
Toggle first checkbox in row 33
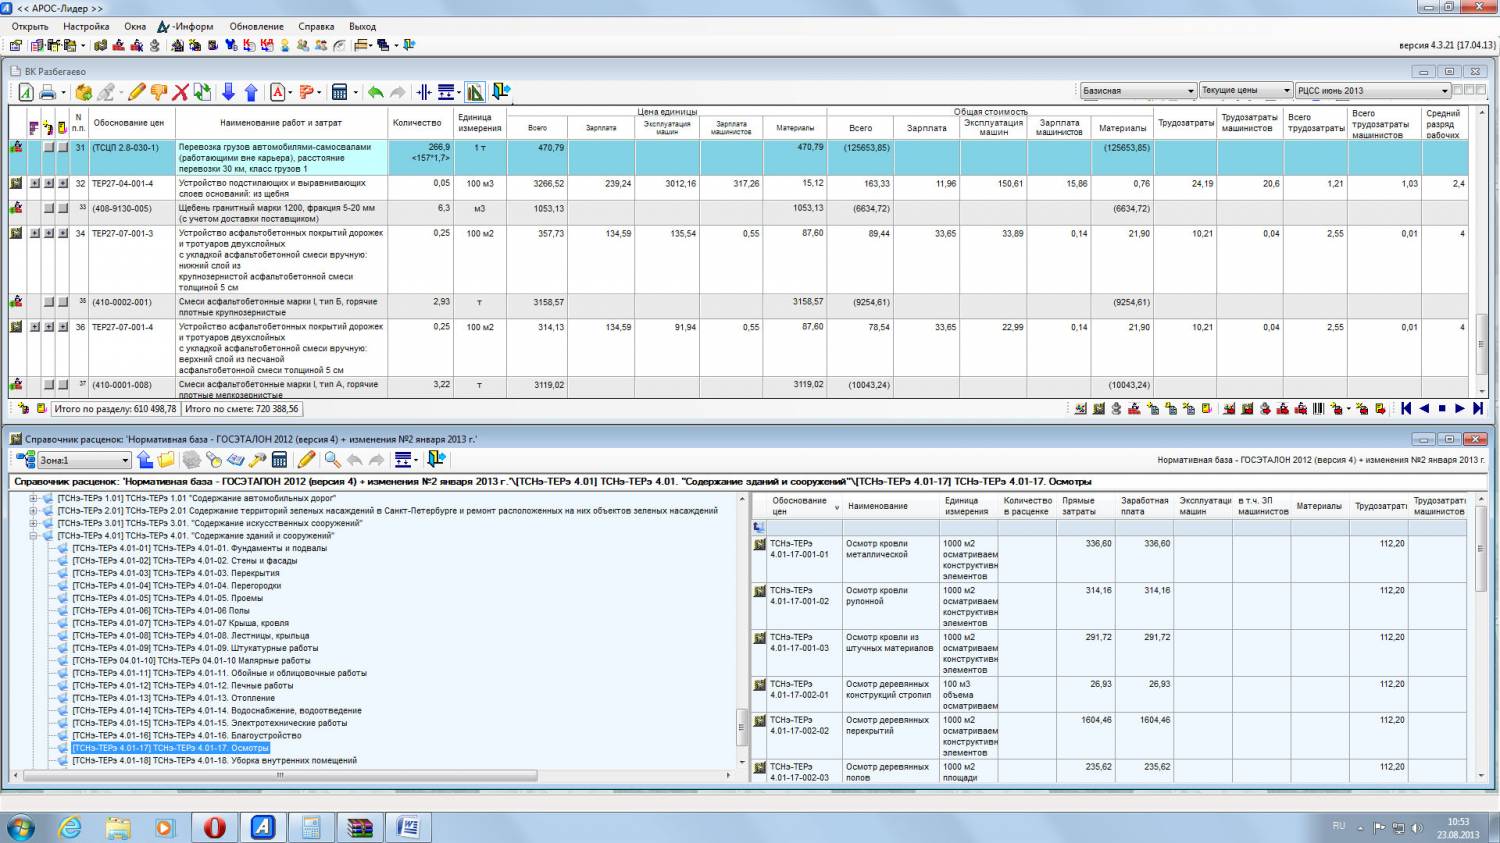(48, 209)
